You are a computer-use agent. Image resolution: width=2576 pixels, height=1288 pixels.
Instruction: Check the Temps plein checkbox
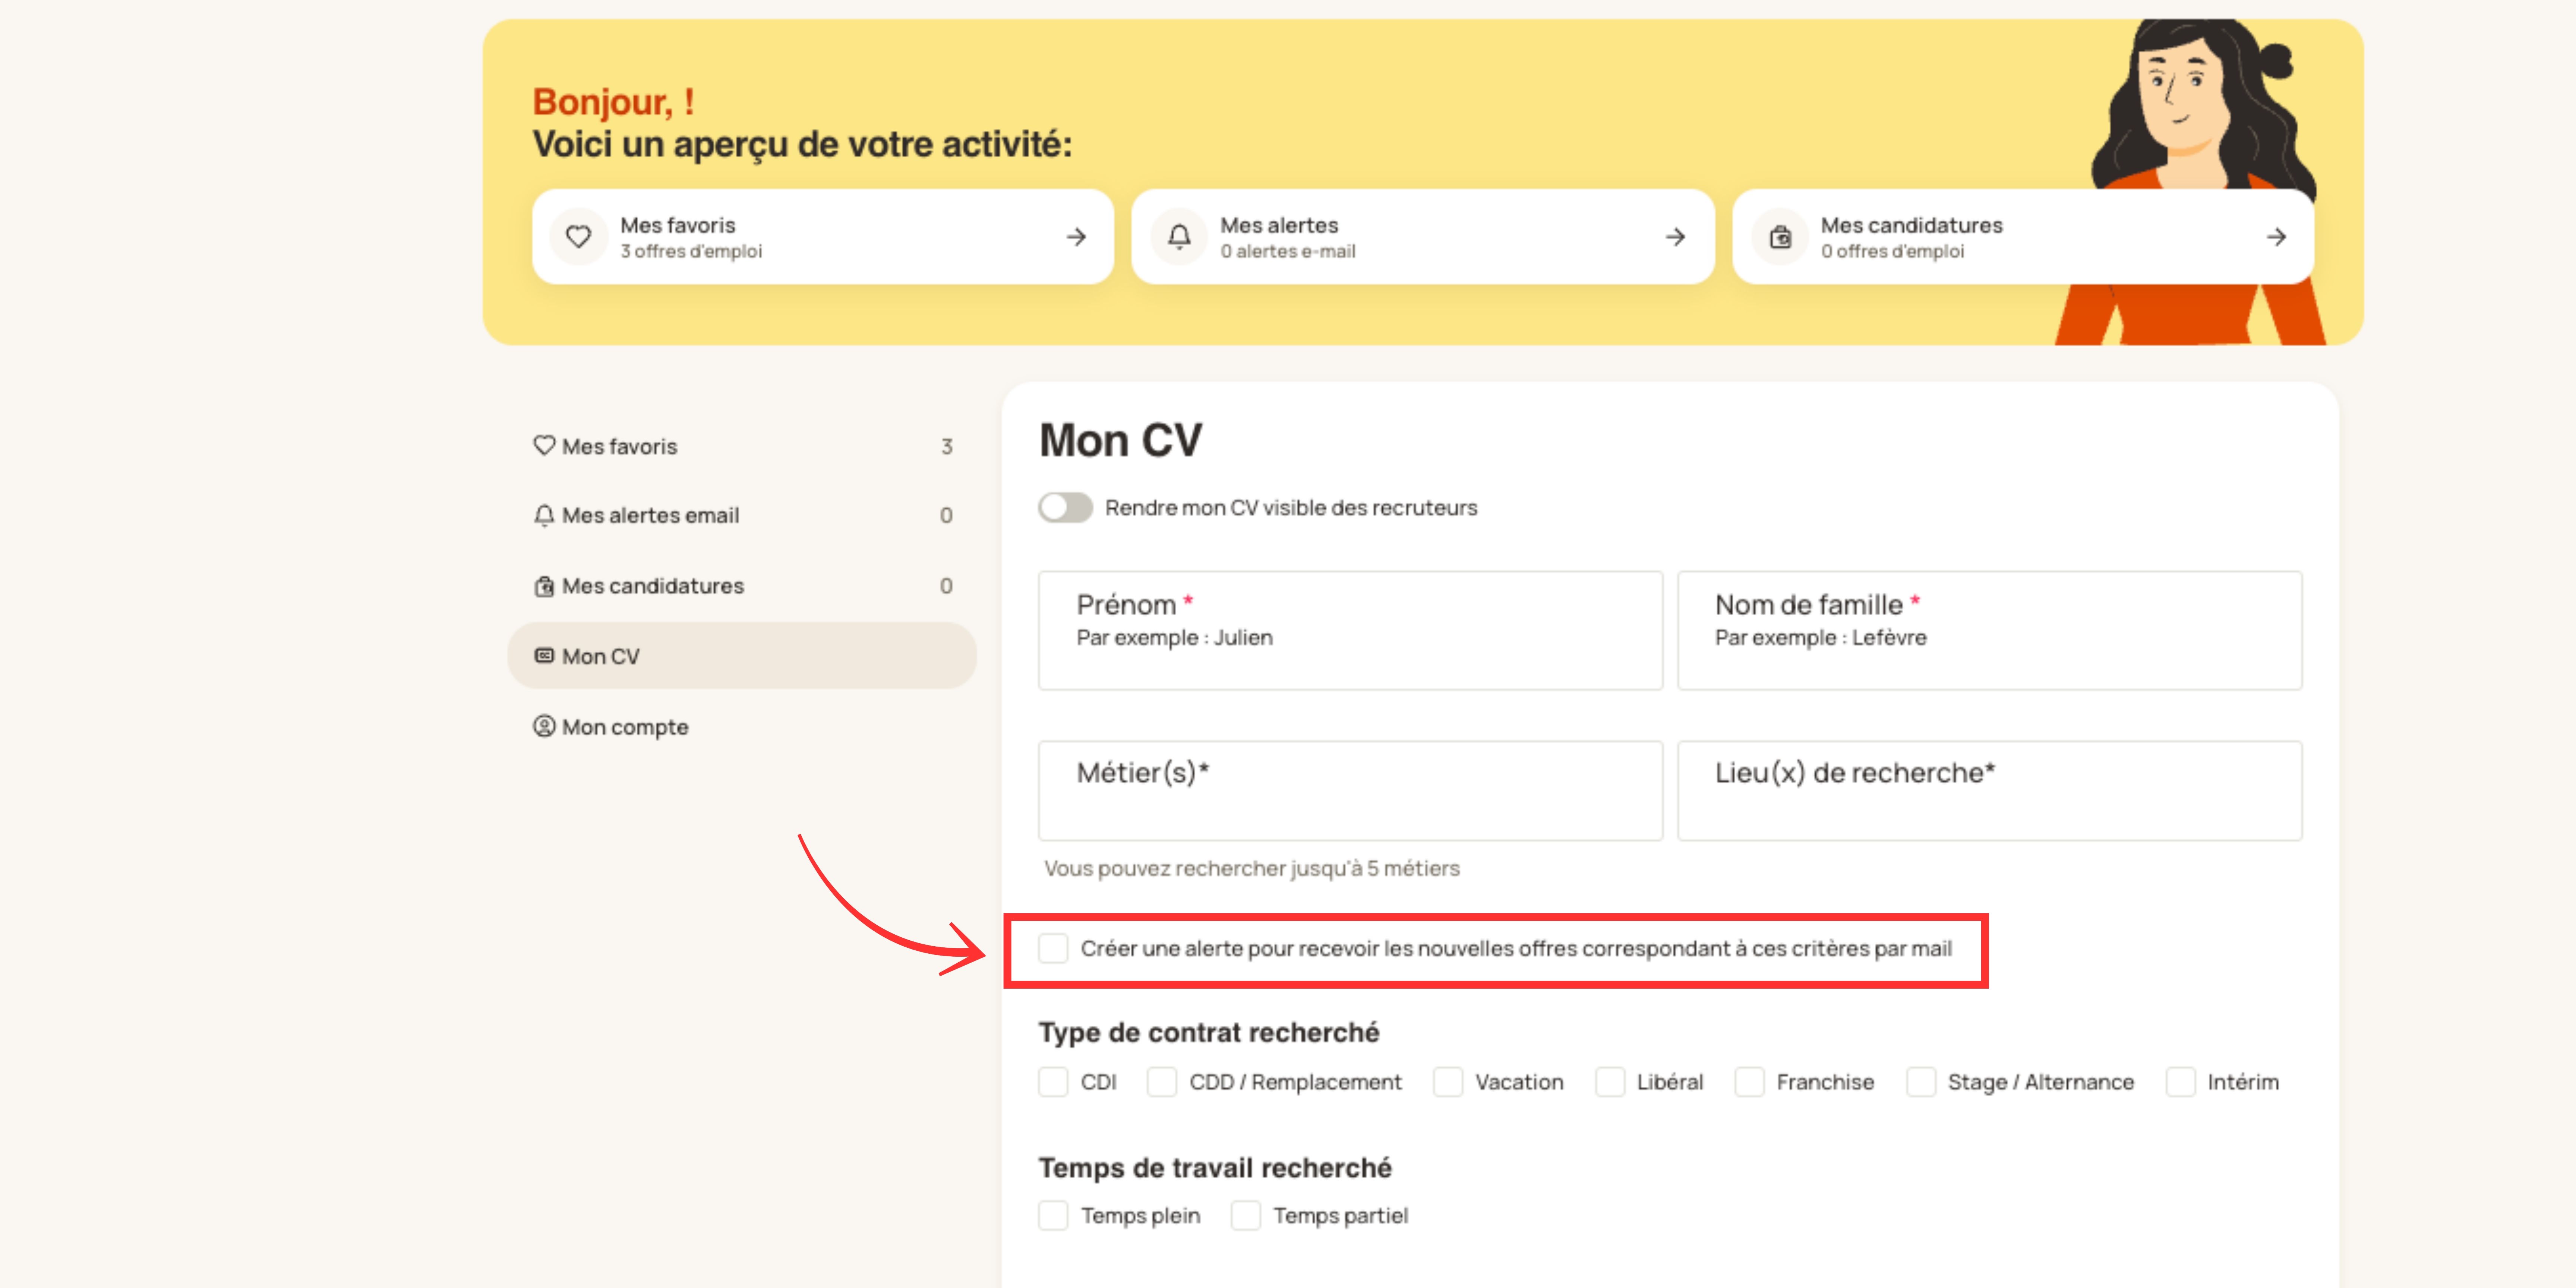click(x=1053, y=1216)
